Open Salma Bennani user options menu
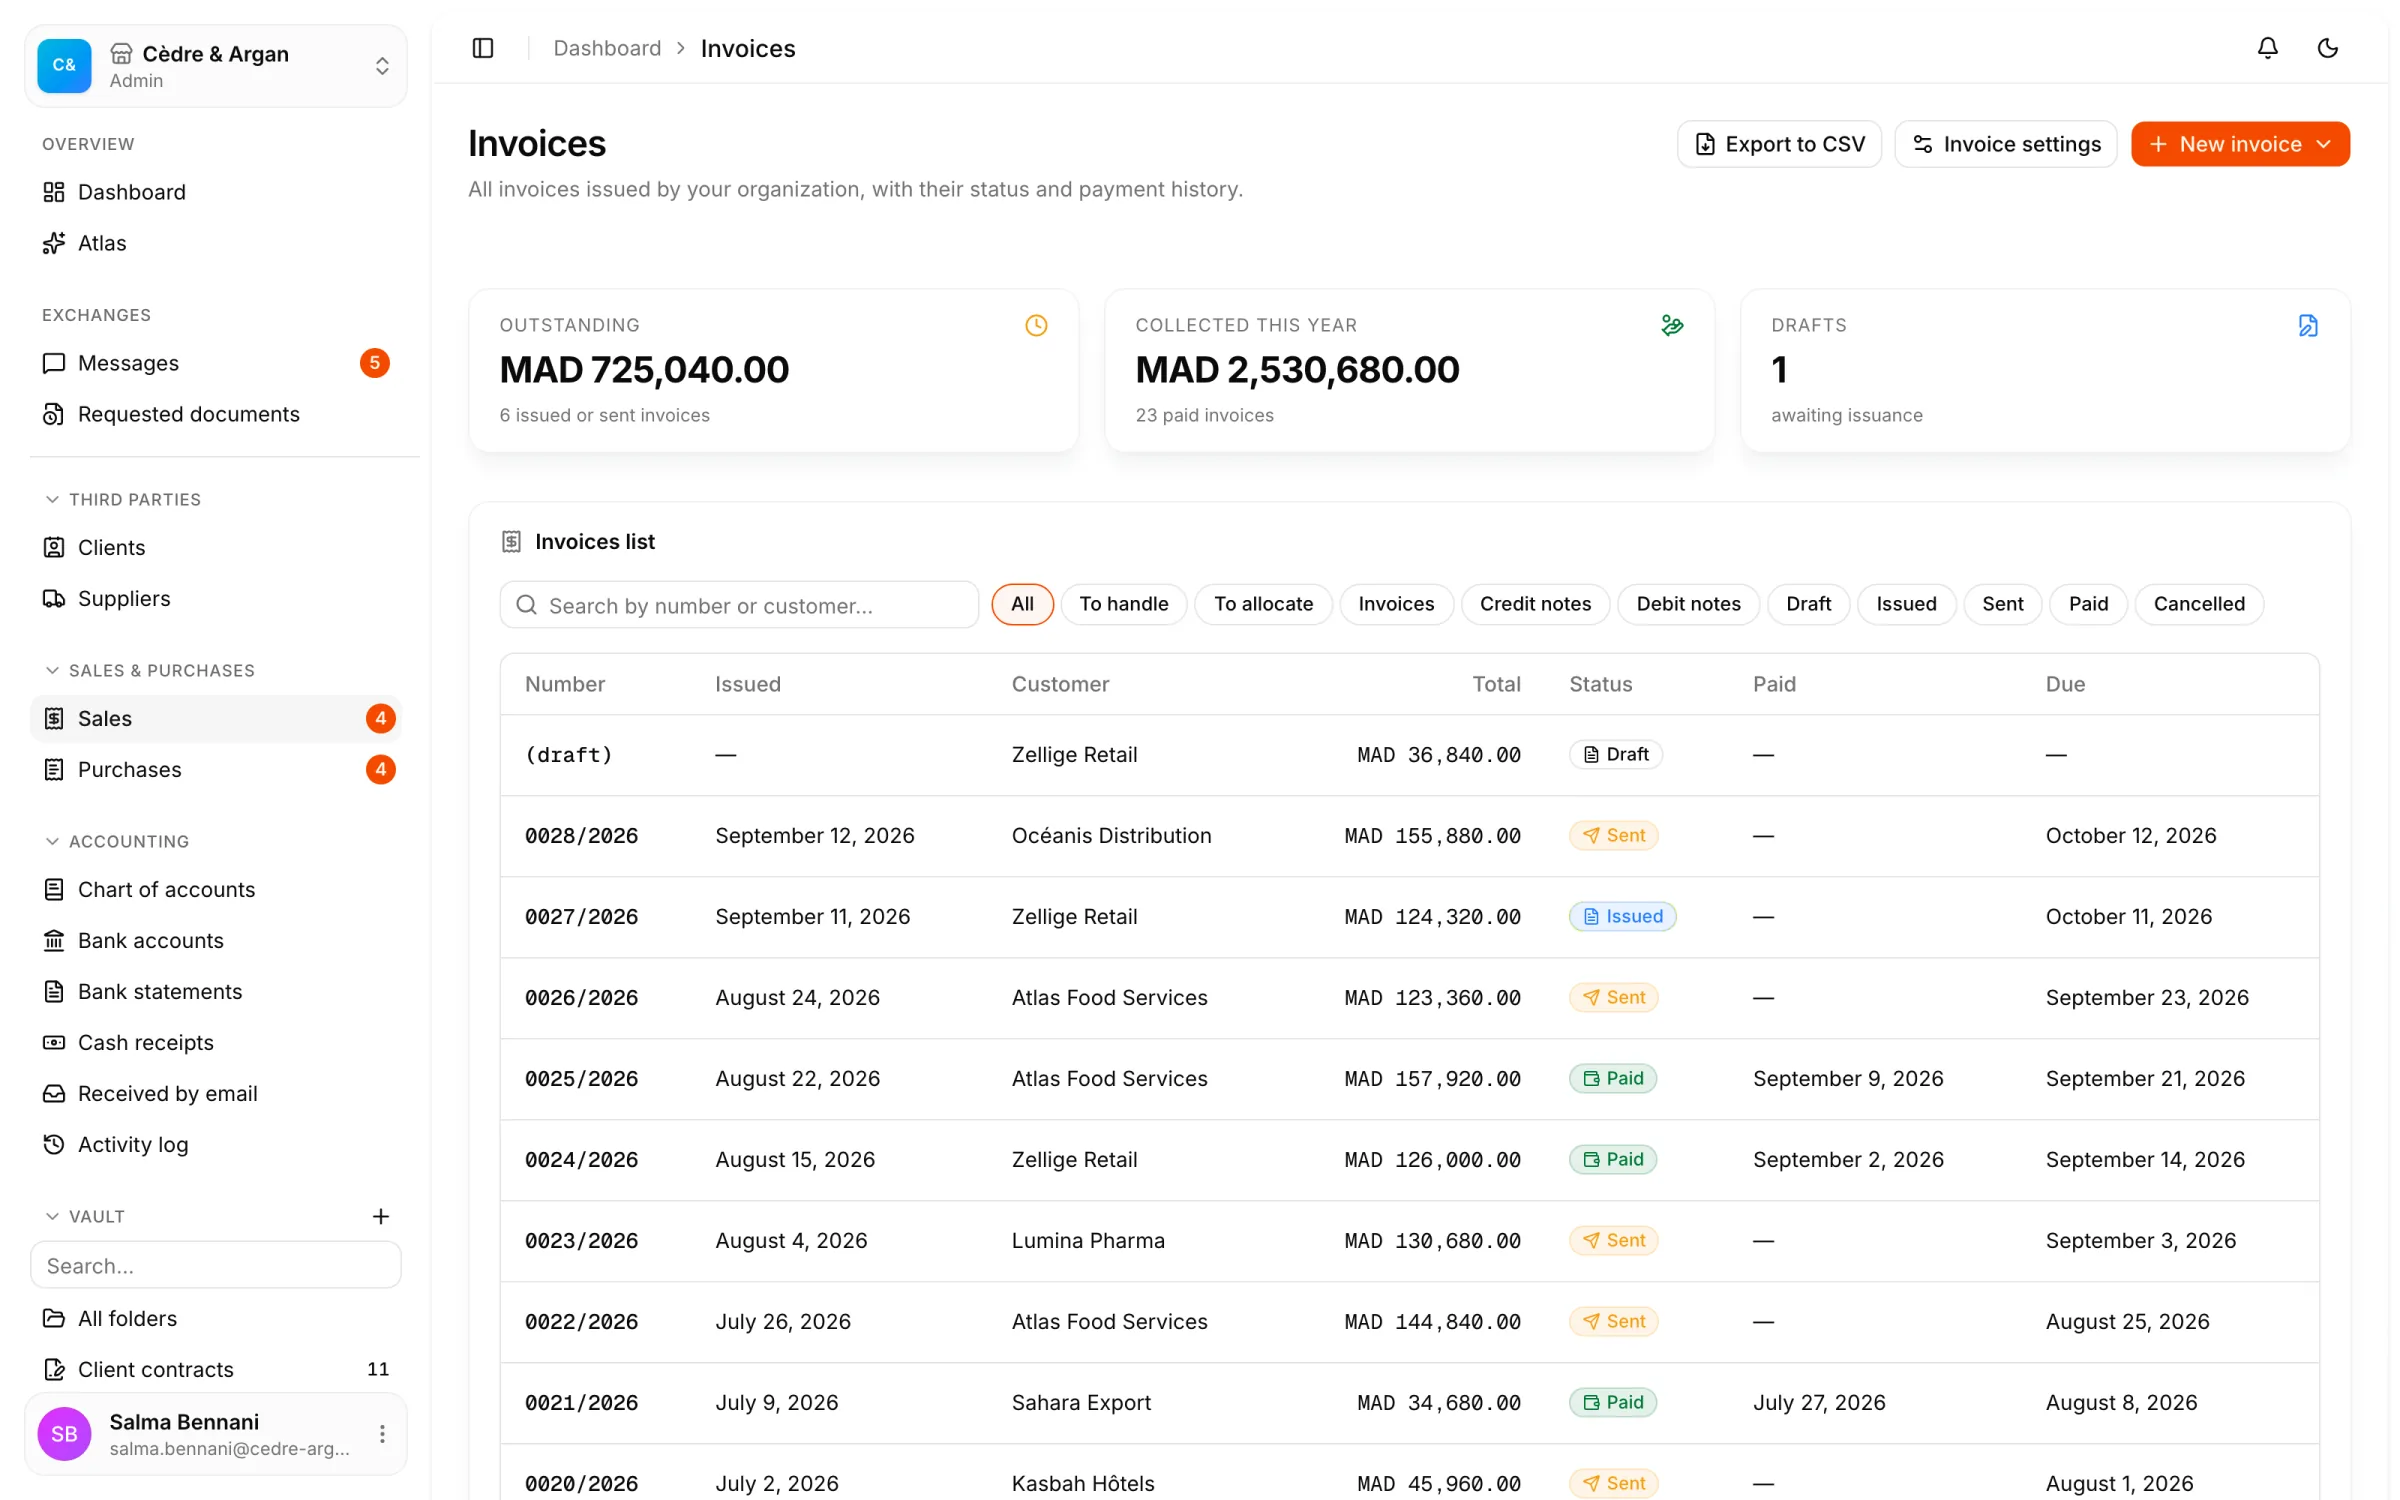This screenshot has height=1500, width=2400. click(382, 1434)
